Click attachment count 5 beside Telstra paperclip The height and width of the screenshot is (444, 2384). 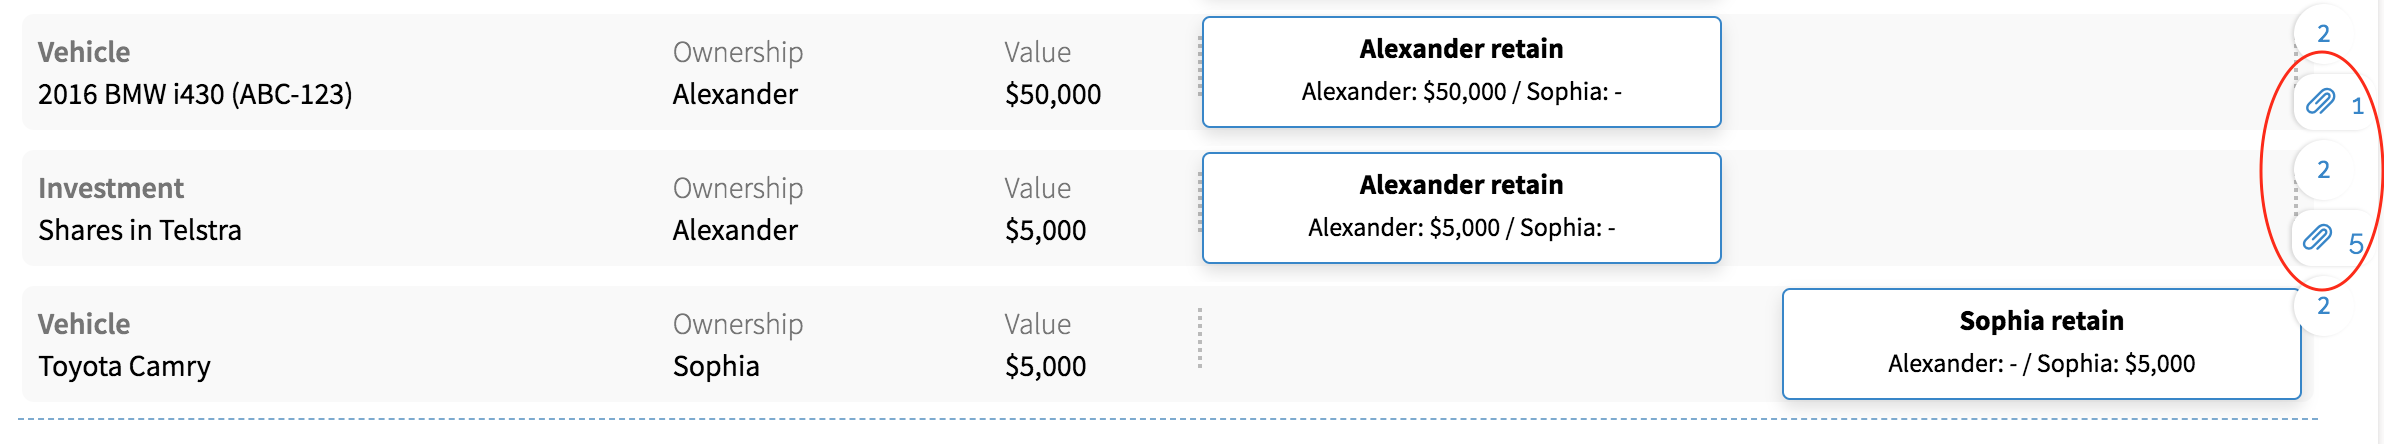tap(2356, 243)
